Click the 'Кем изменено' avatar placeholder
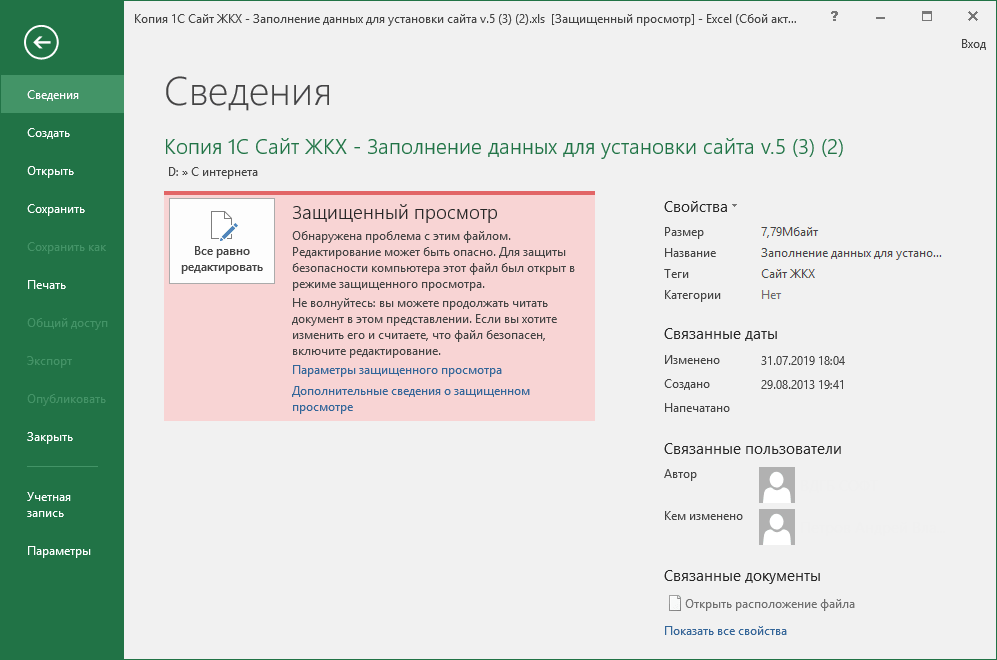The width and height of the screenshot is (997, 660). pos(777,526)
